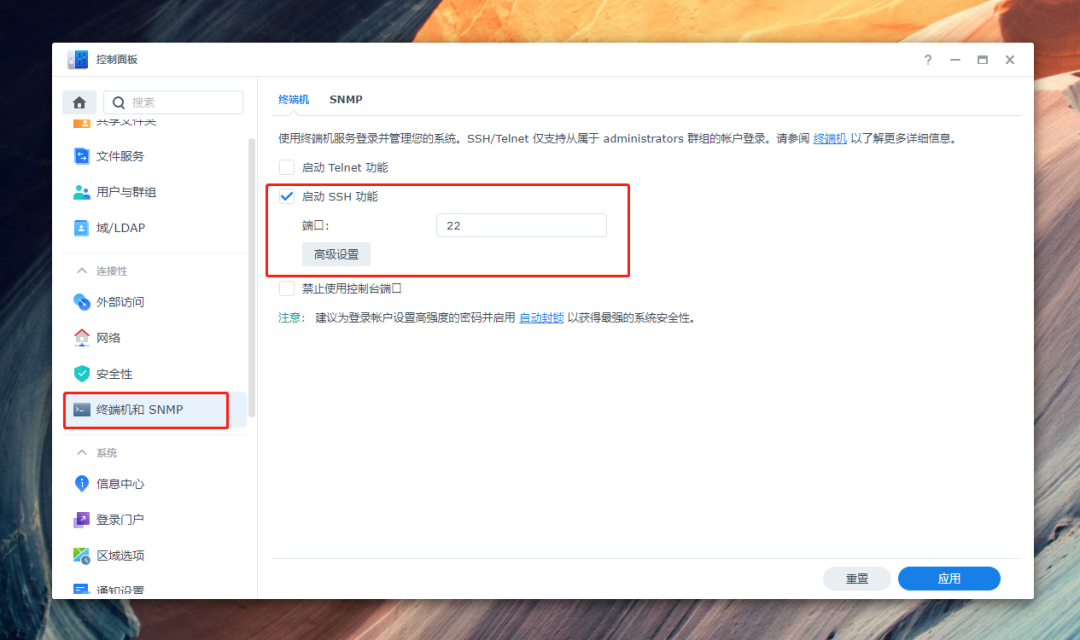
Task: Switch to the SNMP tab
Action: click(x=346, y=99)
